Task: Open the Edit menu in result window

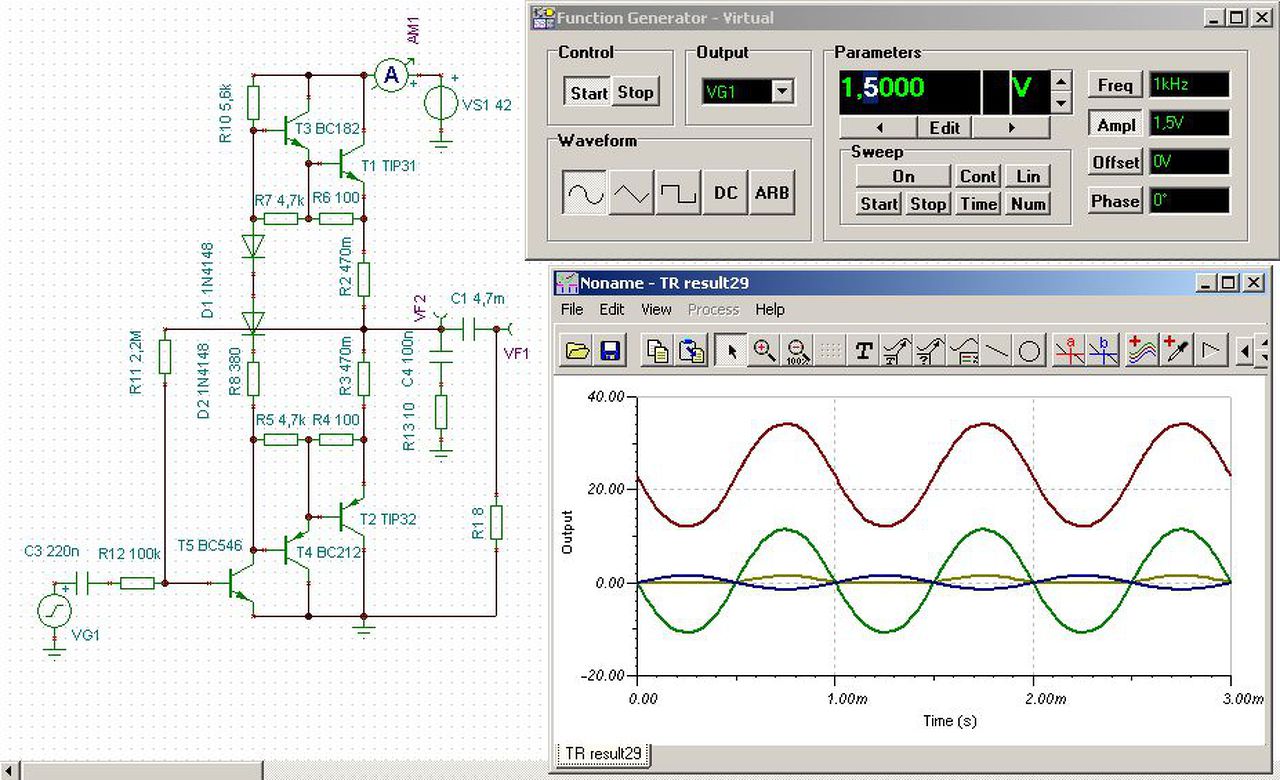Action: 612,310
